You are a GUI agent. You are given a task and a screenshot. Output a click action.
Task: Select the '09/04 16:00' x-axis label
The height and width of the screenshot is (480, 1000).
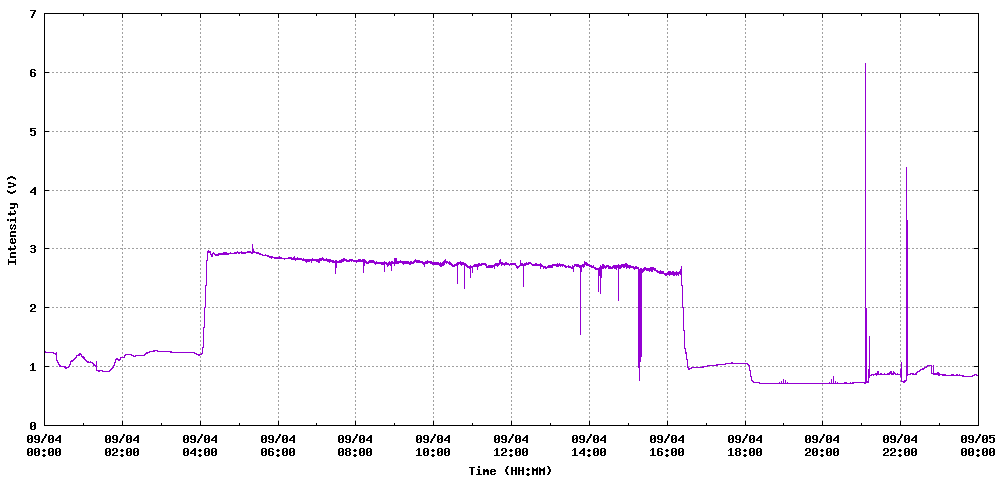pyautogui.click(x=666, y=446)
